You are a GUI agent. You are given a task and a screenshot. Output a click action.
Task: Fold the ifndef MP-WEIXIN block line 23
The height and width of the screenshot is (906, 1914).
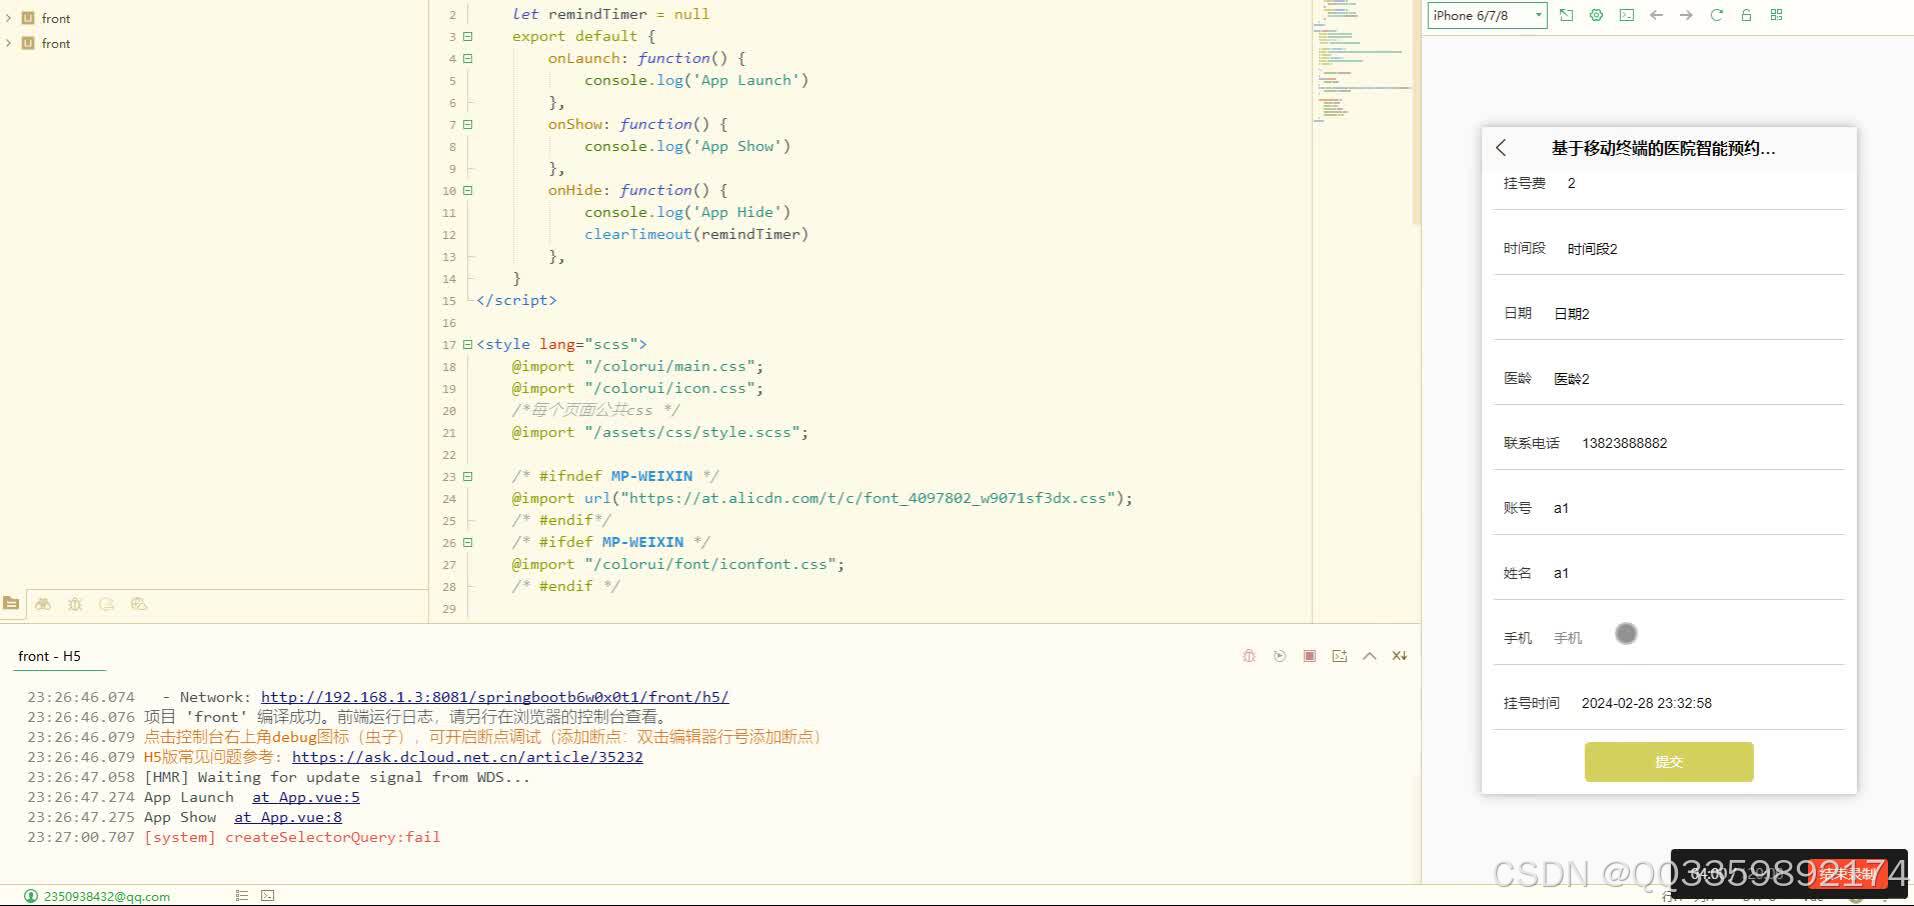click(x=467, y=476)
